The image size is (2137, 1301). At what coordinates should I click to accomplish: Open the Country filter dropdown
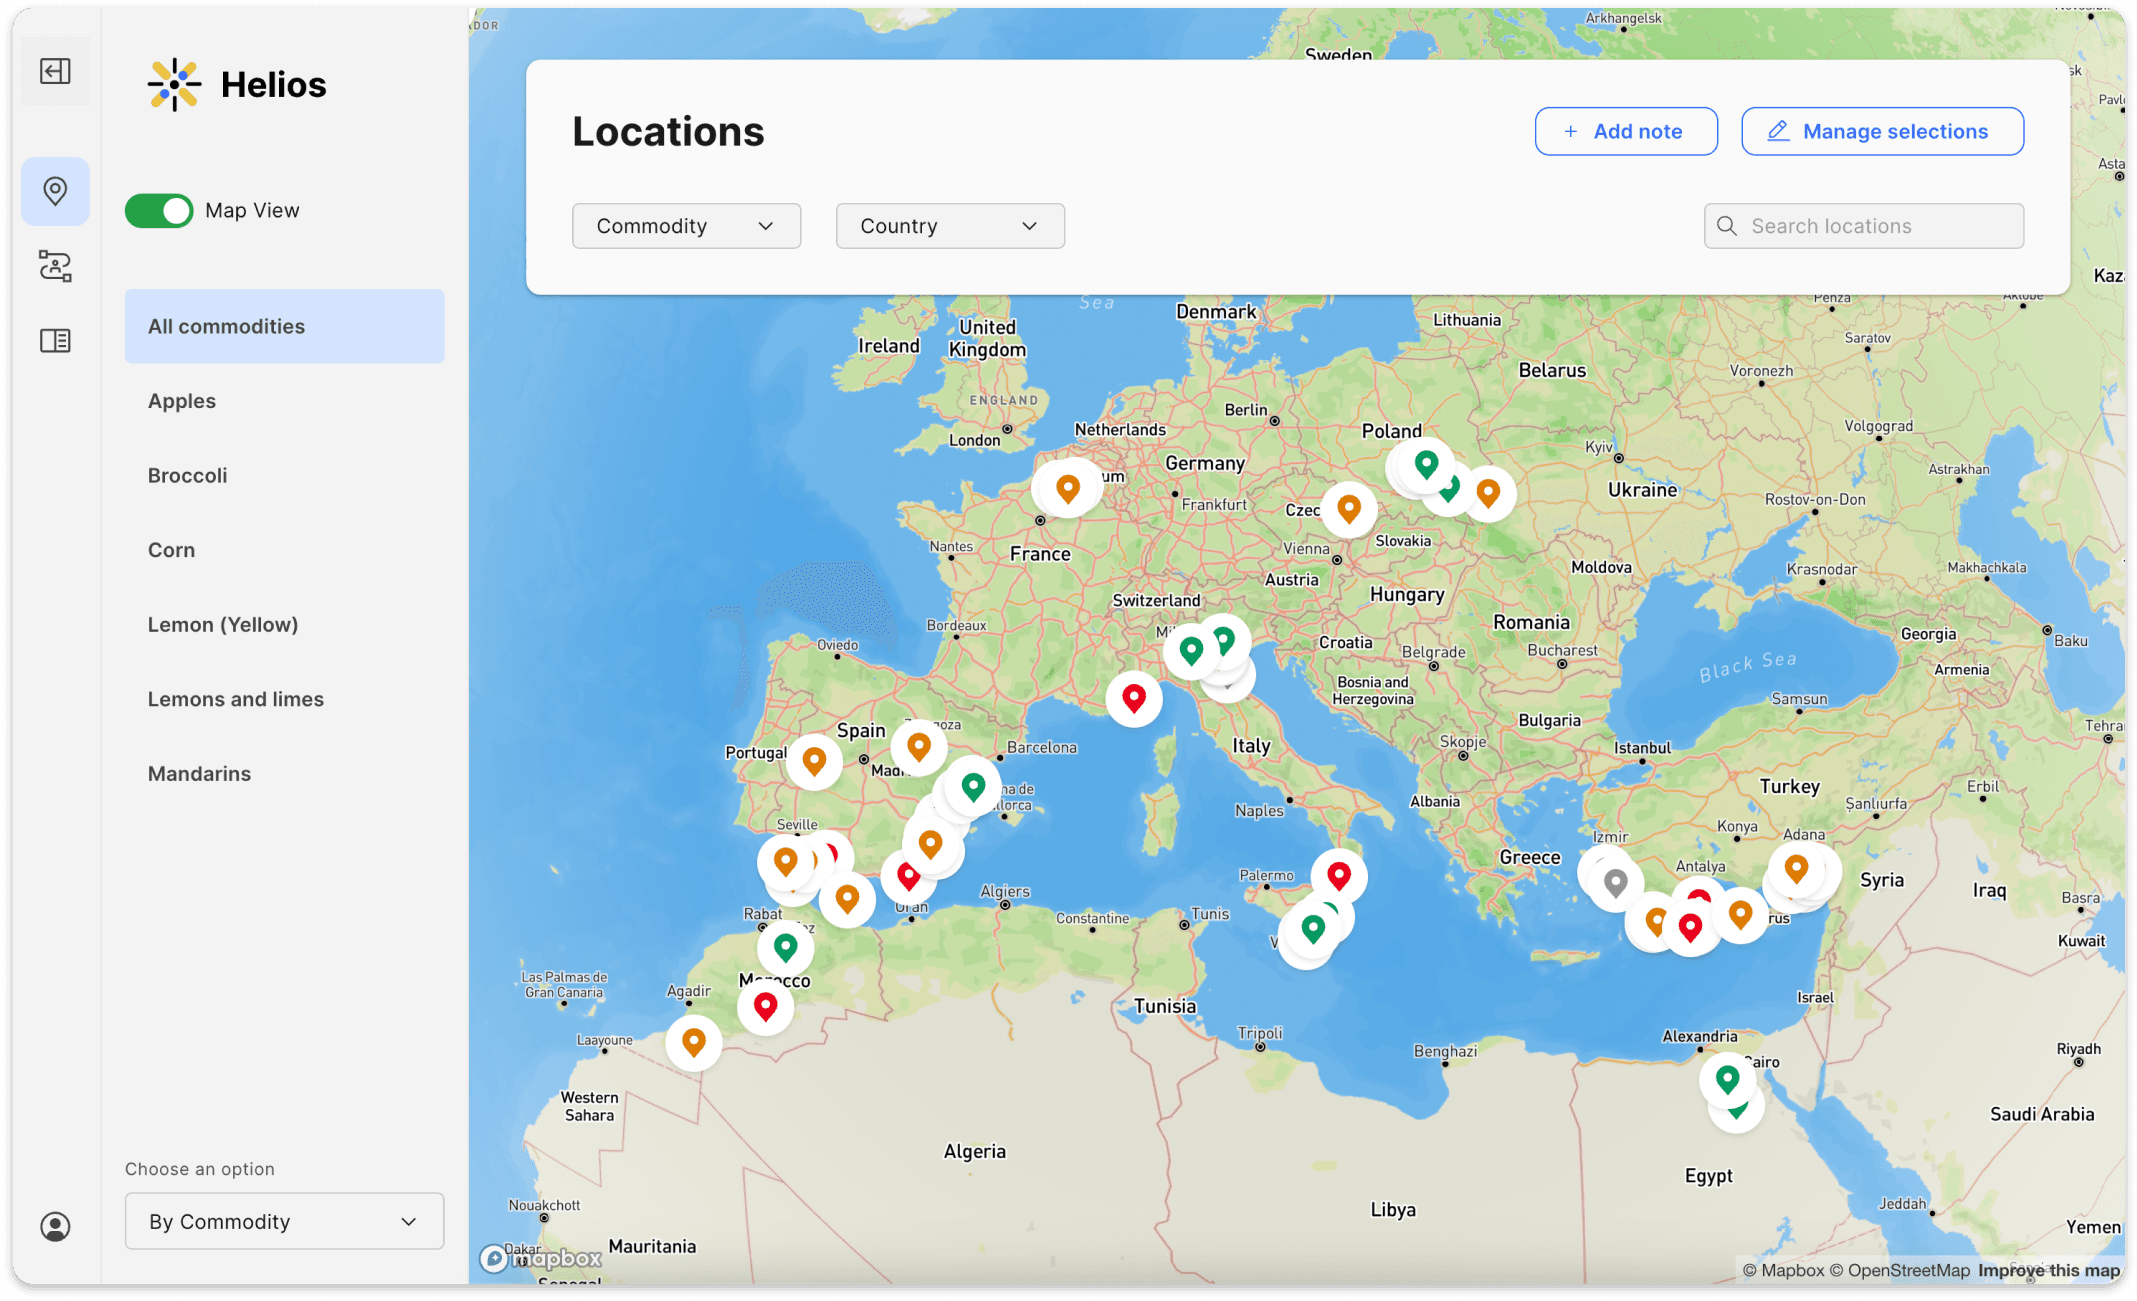click(x=949, y=226)
